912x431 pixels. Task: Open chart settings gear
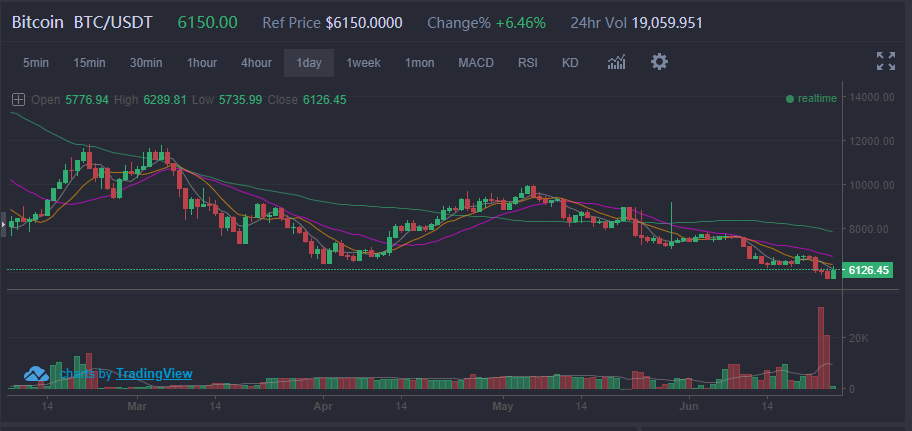pyautogui.click(x=659, y=62)
